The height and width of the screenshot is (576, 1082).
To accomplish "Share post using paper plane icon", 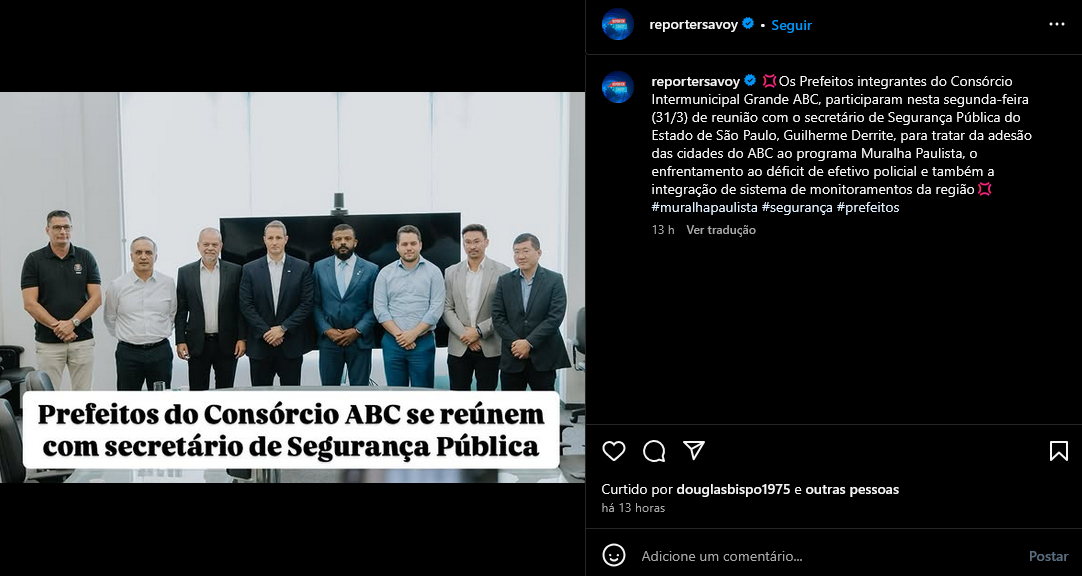I will click(694, 450).
